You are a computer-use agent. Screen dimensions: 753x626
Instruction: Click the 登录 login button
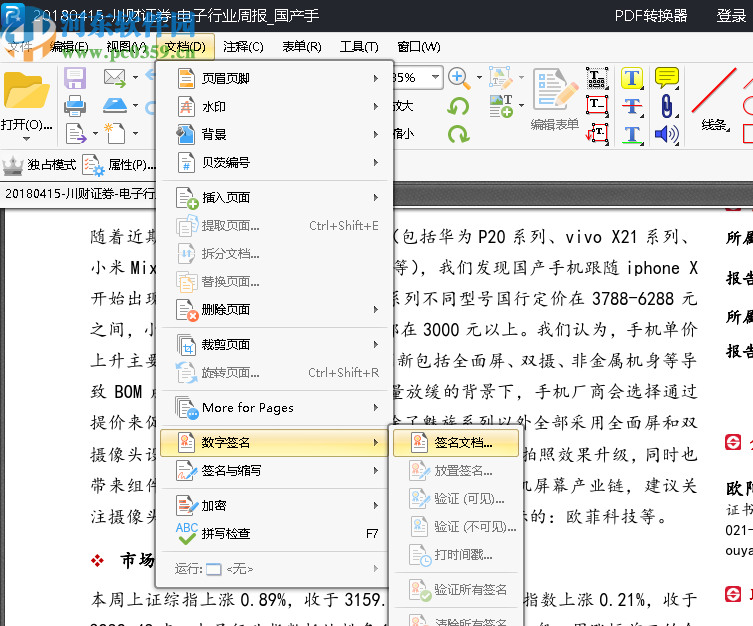731,16
